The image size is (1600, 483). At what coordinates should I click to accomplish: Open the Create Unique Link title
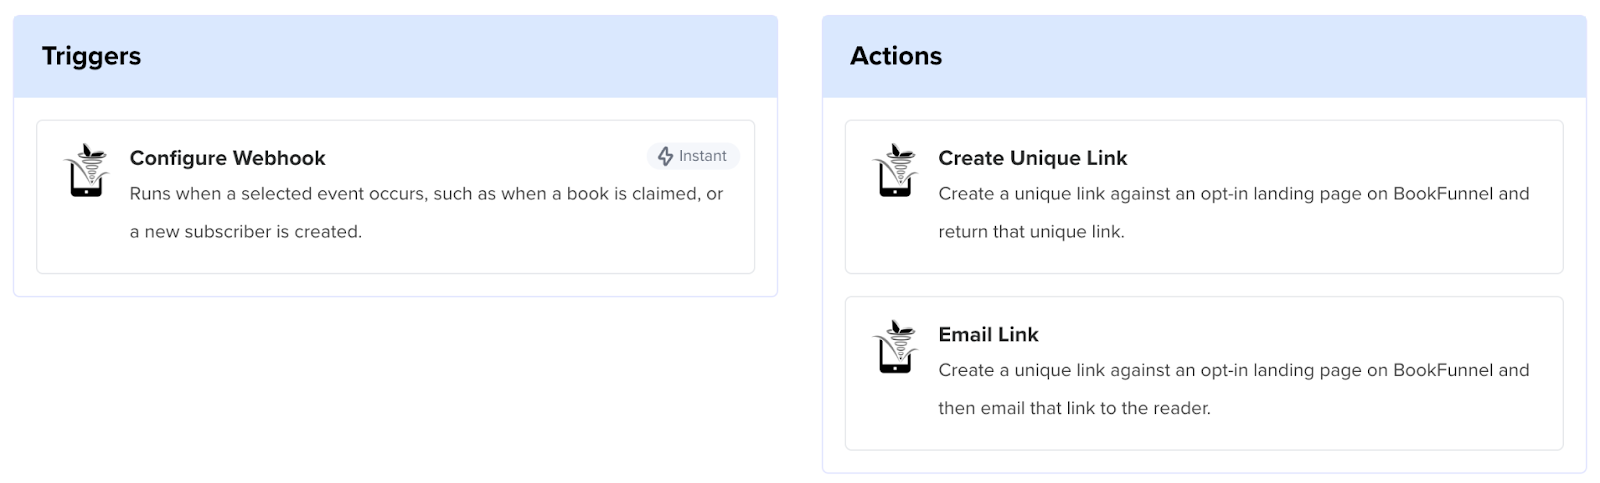[x=1032, y=158]
